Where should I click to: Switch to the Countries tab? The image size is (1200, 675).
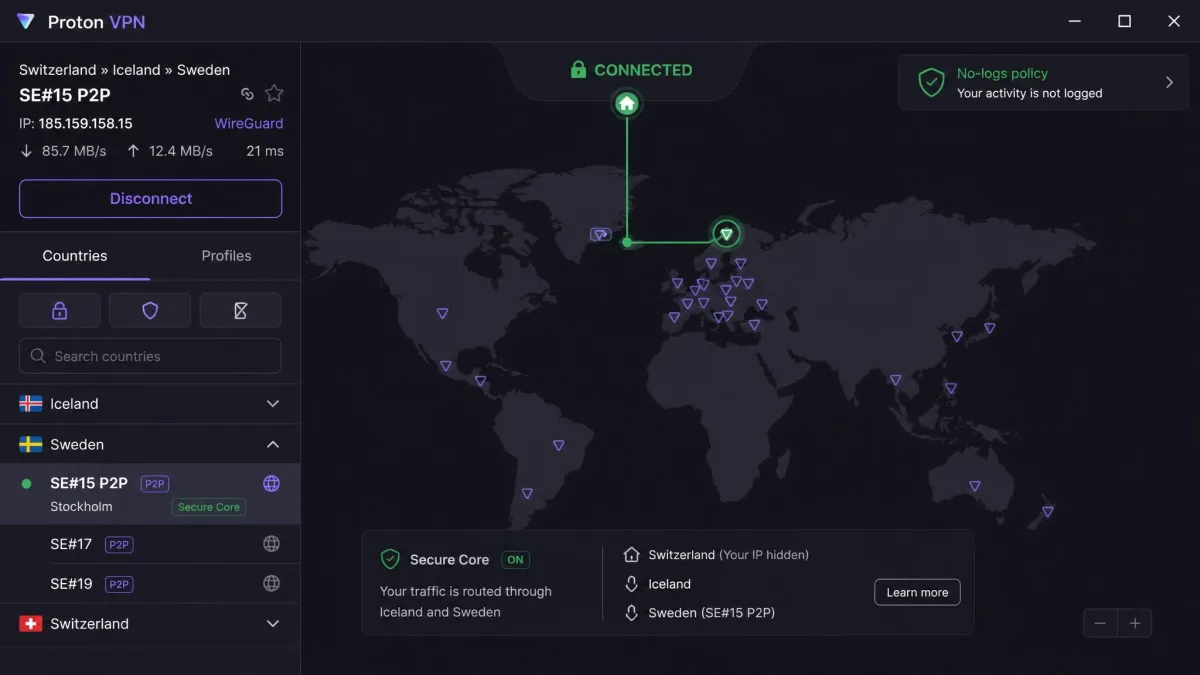pos(75,256)
